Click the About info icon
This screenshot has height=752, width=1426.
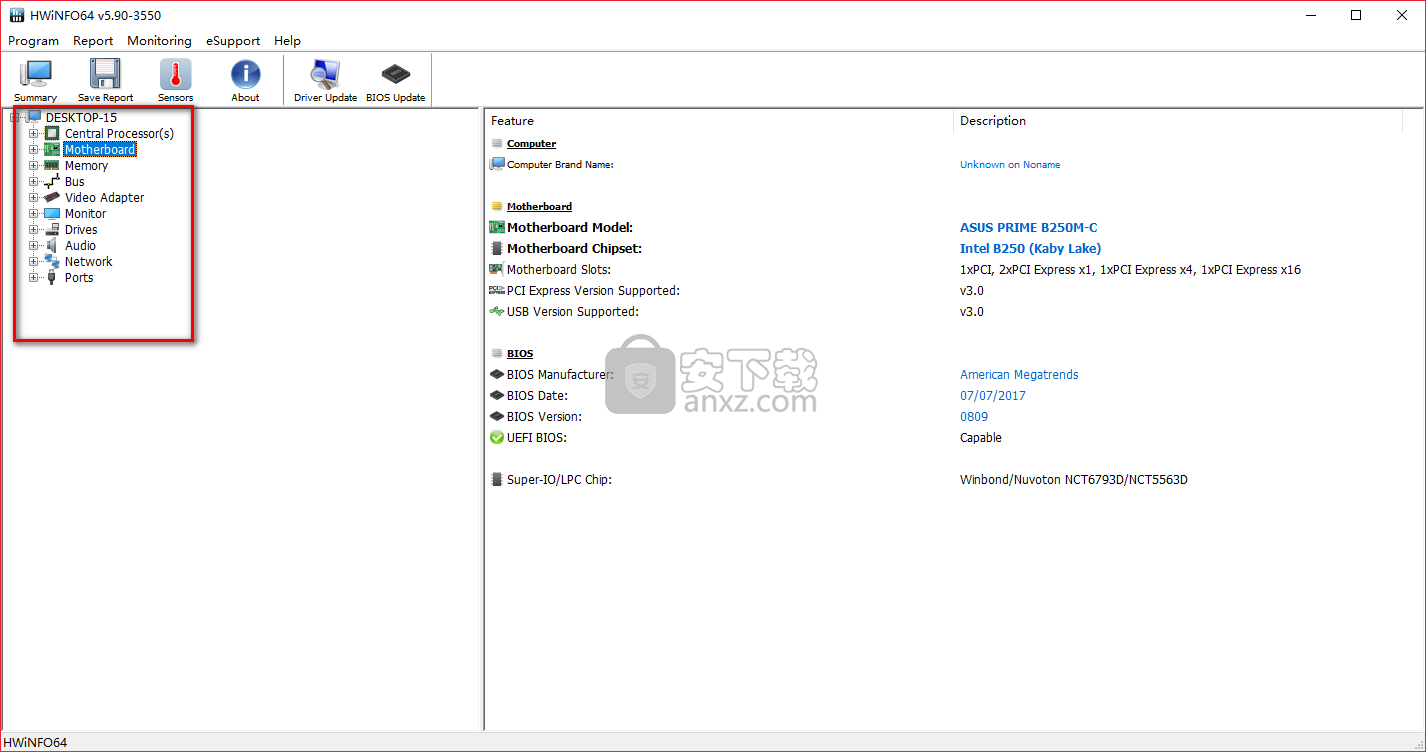tap(245, 74)
